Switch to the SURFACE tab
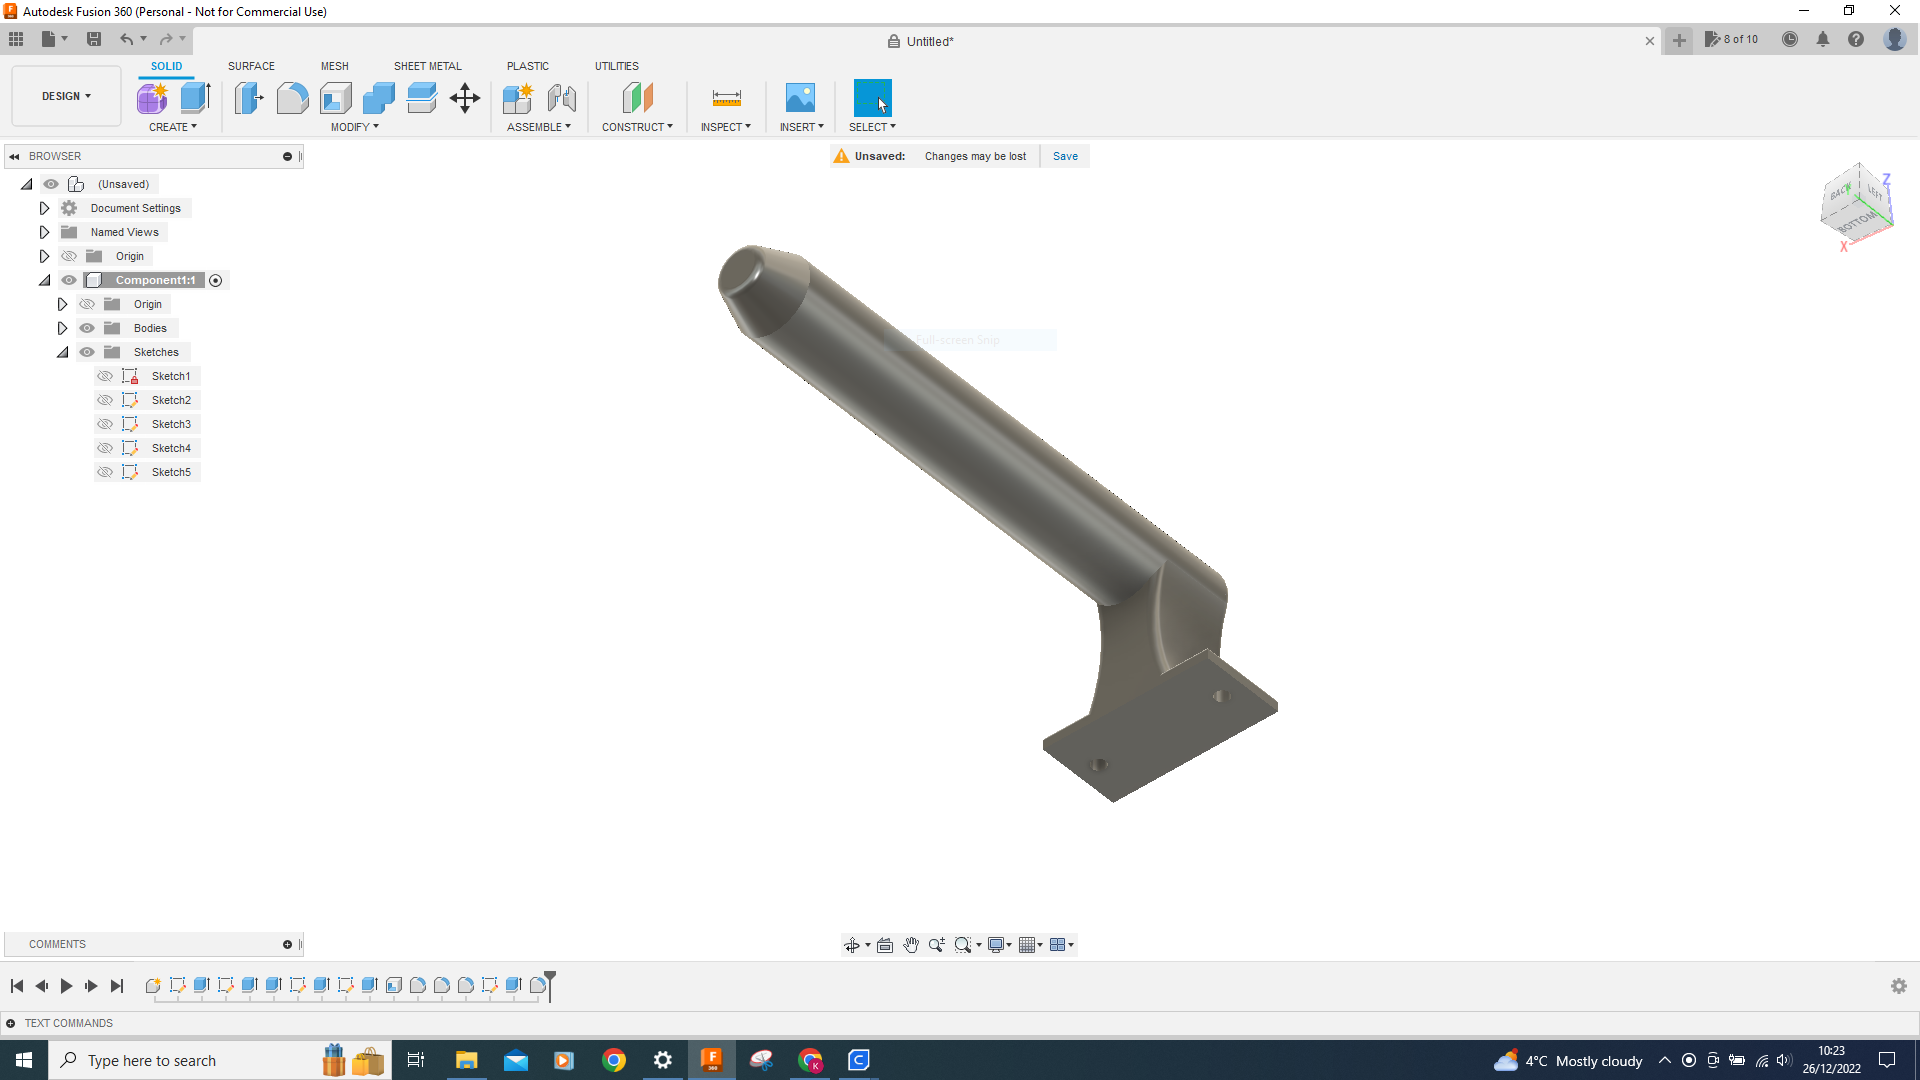This screenshot has height=1080, width=1920. (x=251, y=66)
